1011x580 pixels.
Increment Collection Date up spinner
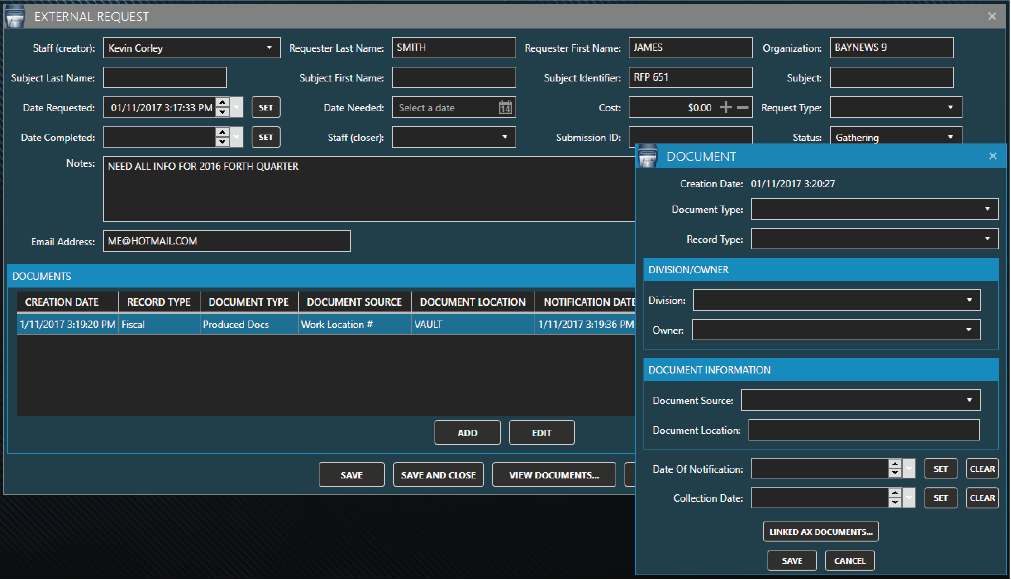pyautogui.click(x=895, y=493)
